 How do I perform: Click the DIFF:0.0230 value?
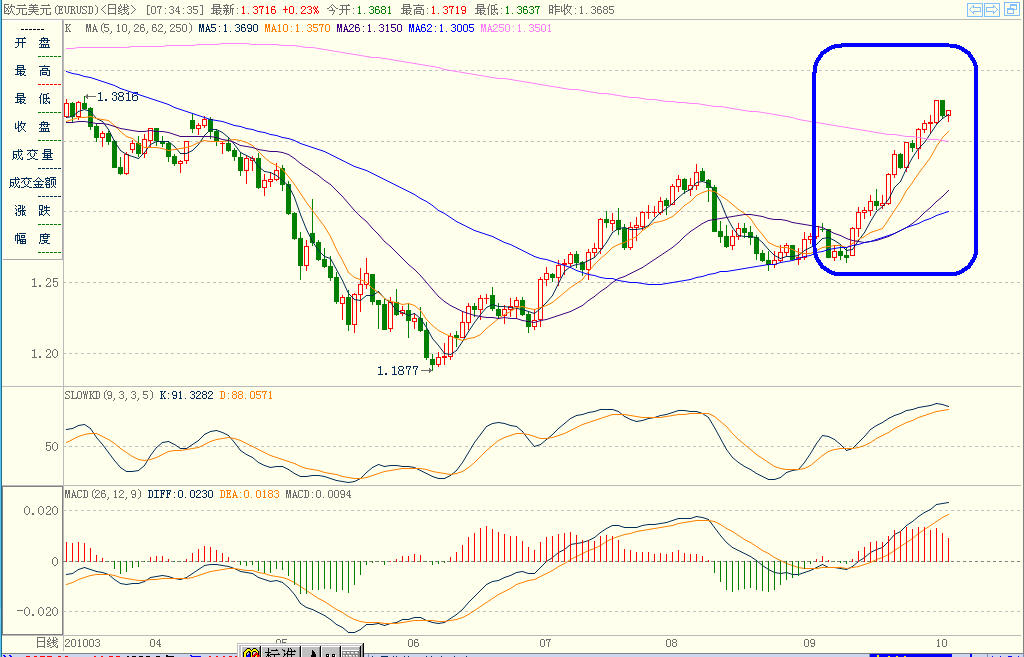pyautogui.click(x=181, y=494)
